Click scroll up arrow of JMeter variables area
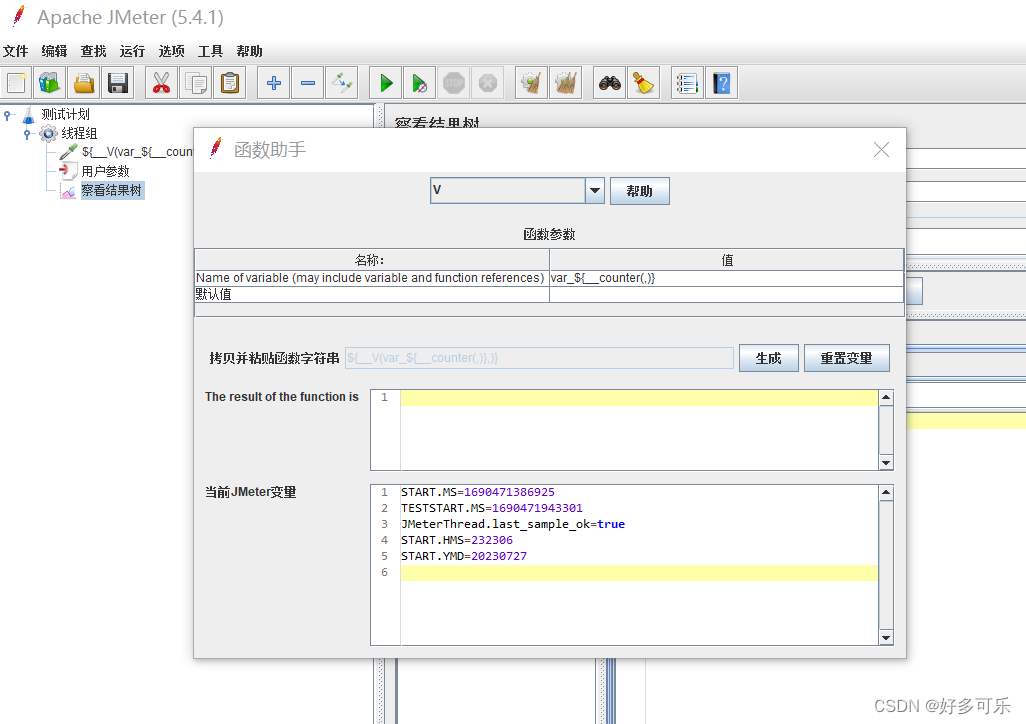This screenshot has height=724, width=1026. click(886, 492)
